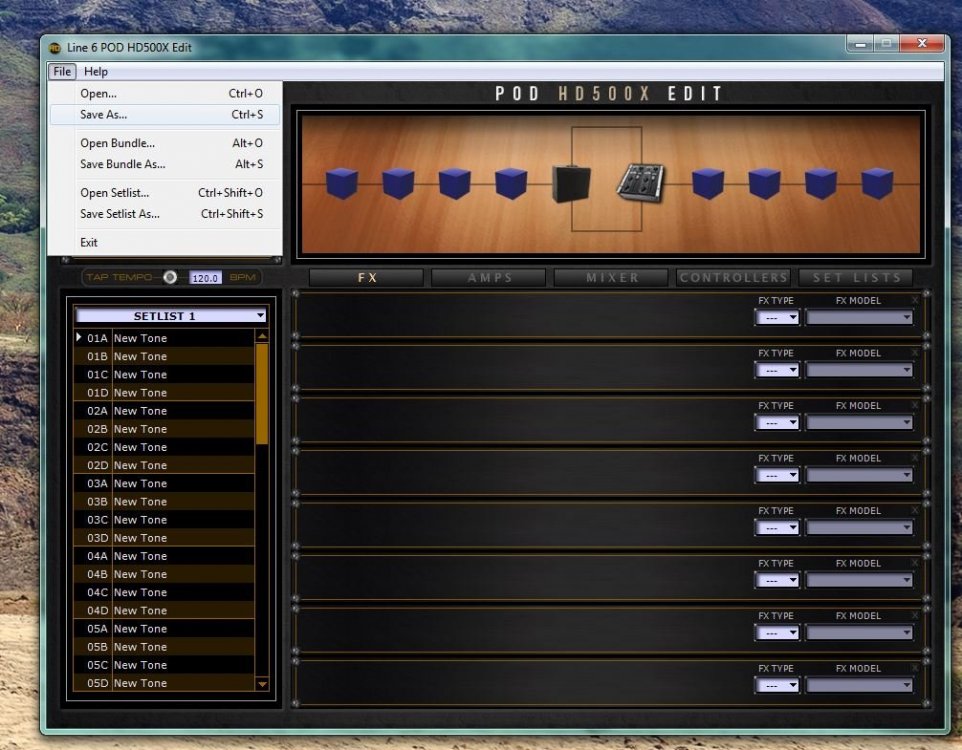Screen dimensions: 962x750
Task: Switch to the AMPS tab
Action: point(488,278)
